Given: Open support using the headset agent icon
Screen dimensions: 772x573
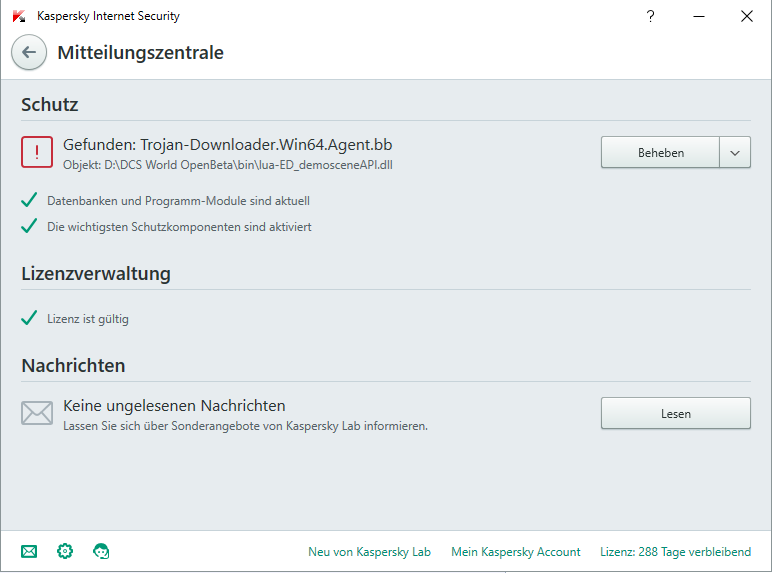Looking at the screenshot, I should pos(101,551).
